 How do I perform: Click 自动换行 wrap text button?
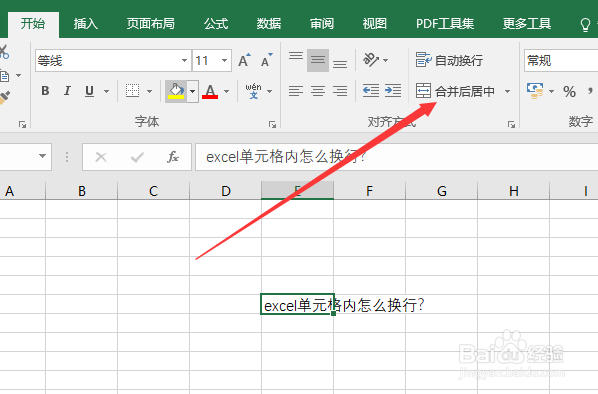(449, 60)
